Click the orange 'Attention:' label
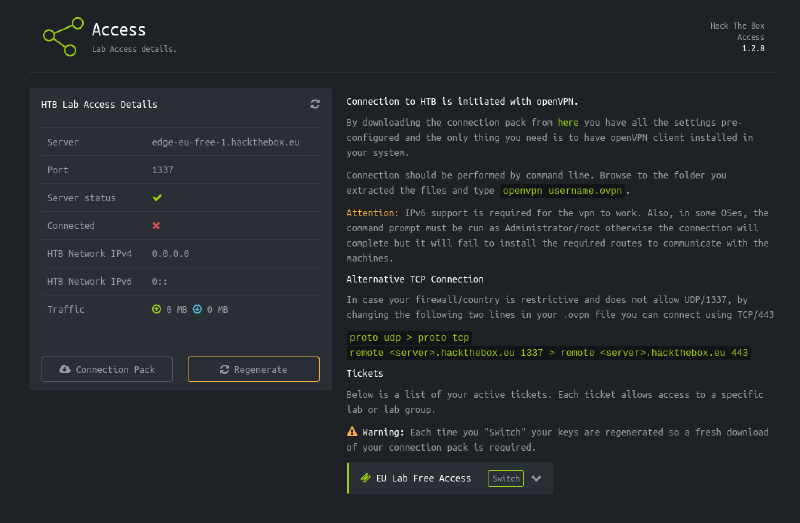 [372, 213]
